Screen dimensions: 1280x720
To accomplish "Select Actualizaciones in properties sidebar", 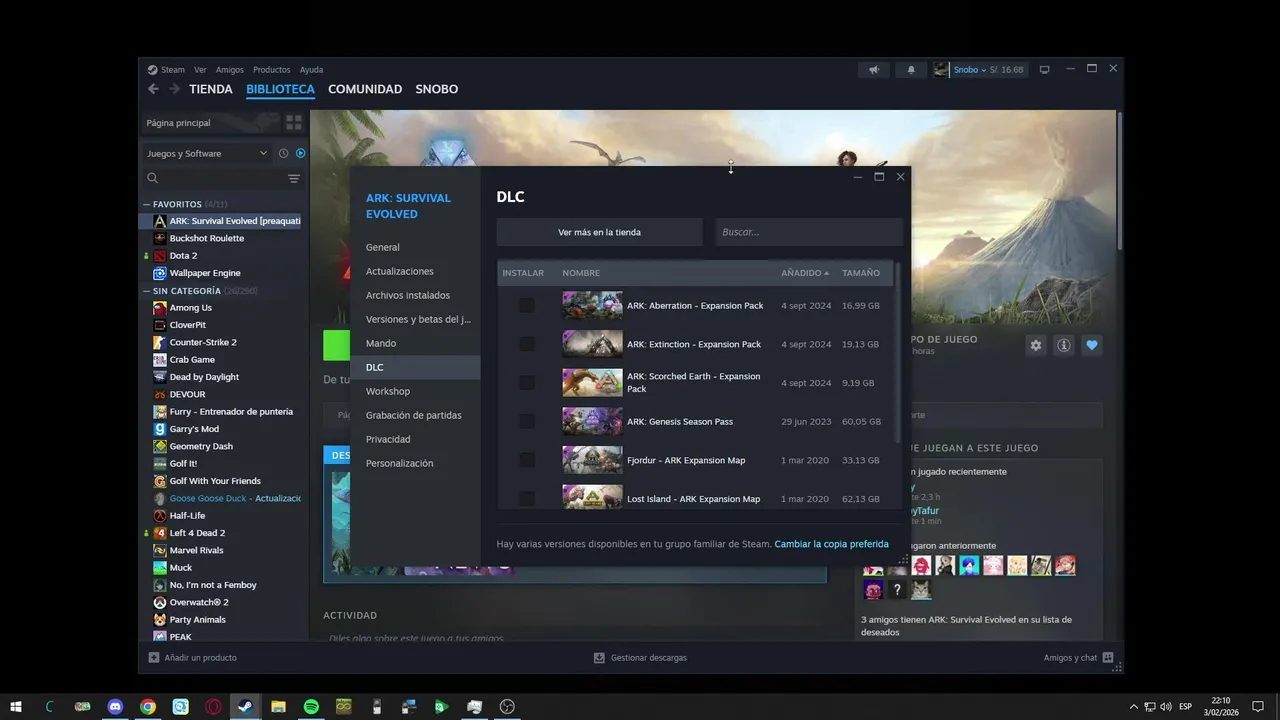I will [x=415, y=271].
